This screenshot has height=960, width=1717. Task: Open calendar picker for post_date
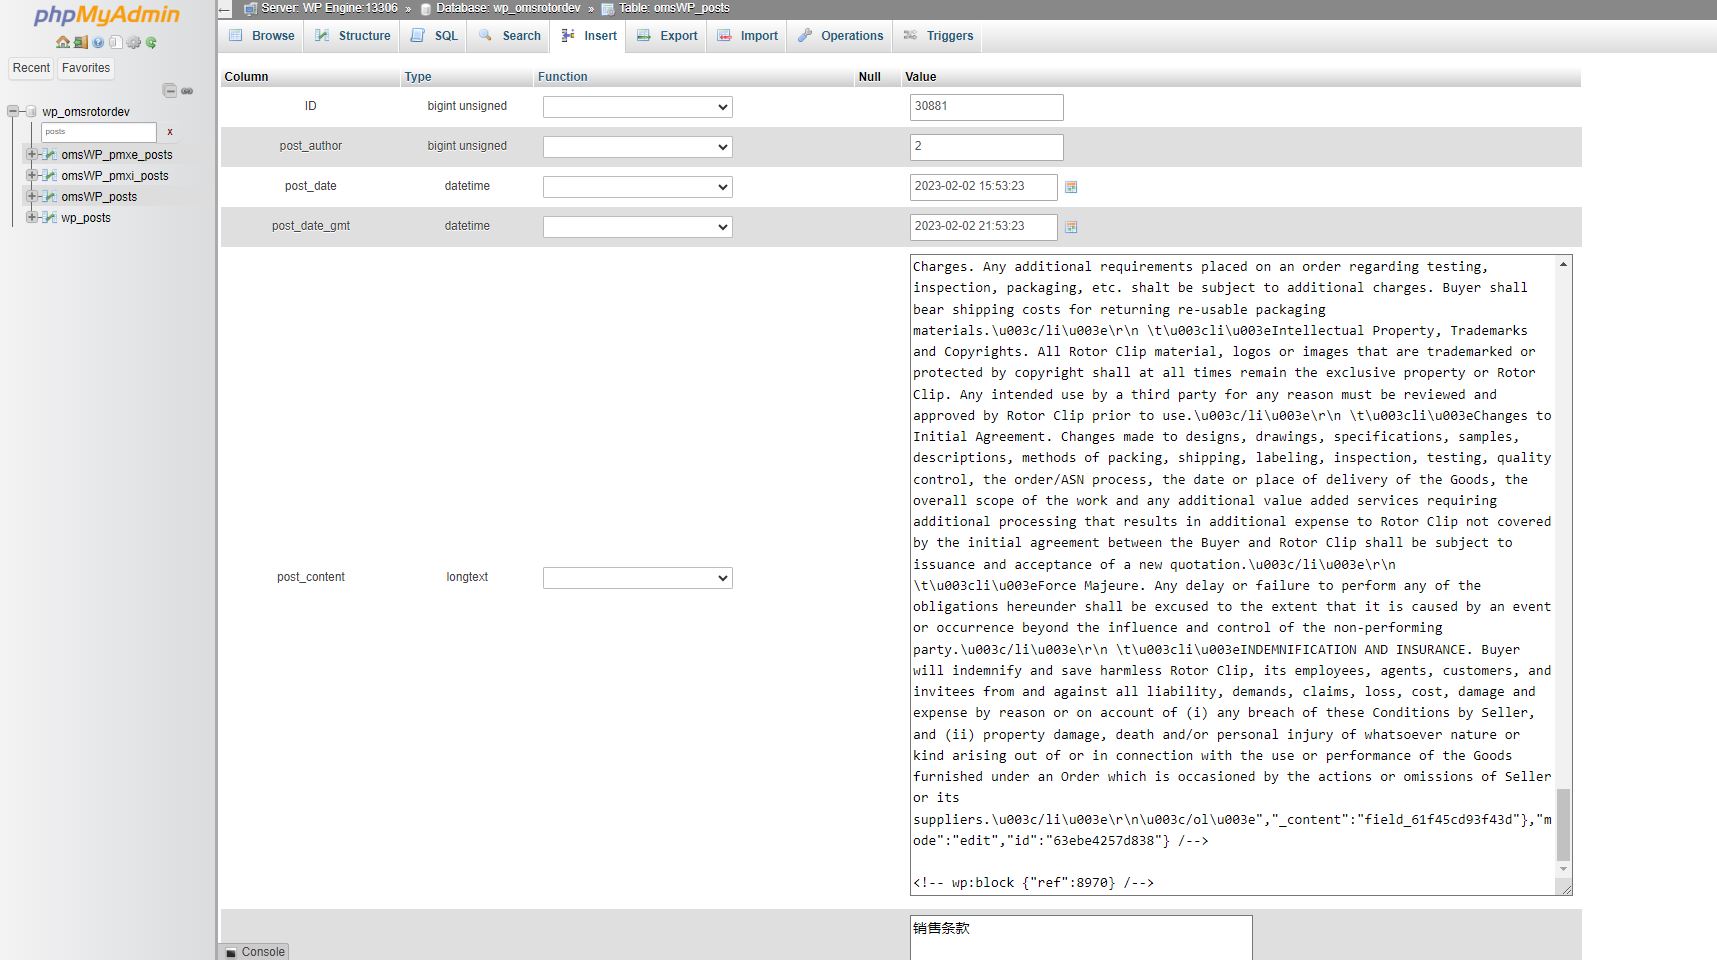(1071, 187)
